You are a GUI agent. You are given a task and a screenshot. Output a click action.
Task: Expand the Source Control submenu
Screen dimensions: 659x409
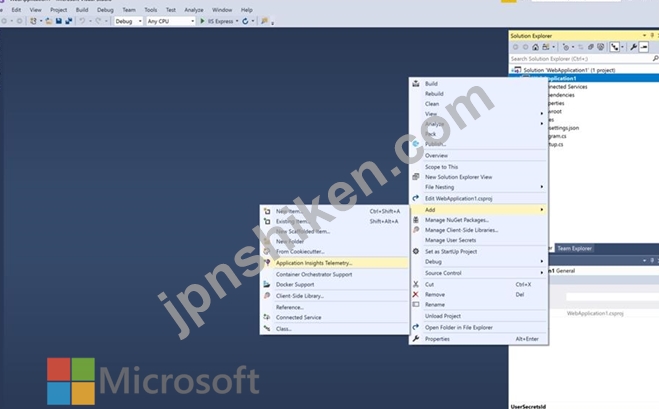[x=478, y=273]
